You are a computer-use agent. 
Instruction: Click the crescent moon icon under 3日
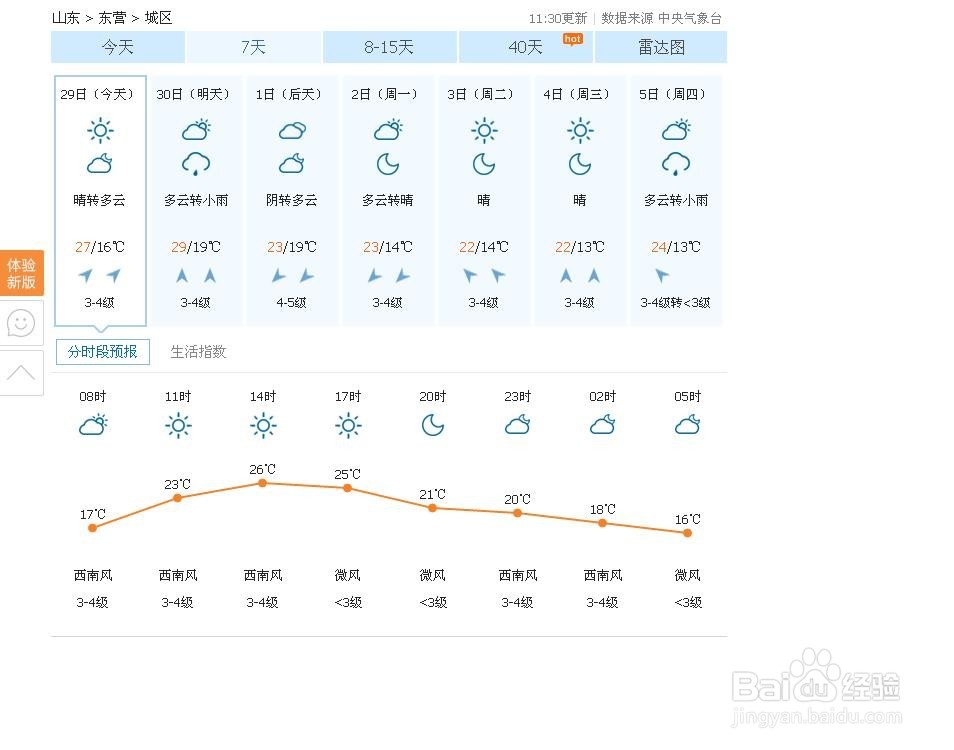484,164
